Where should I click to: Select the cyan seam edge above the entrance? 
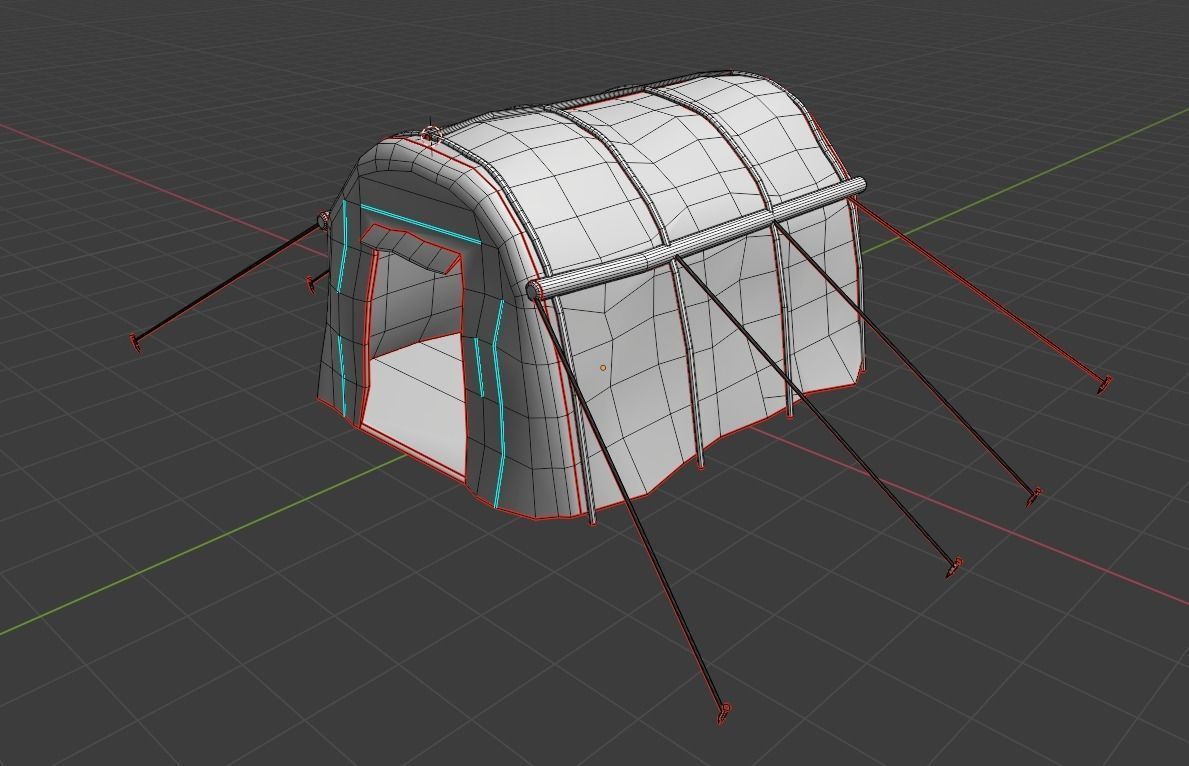coord(420,224)
